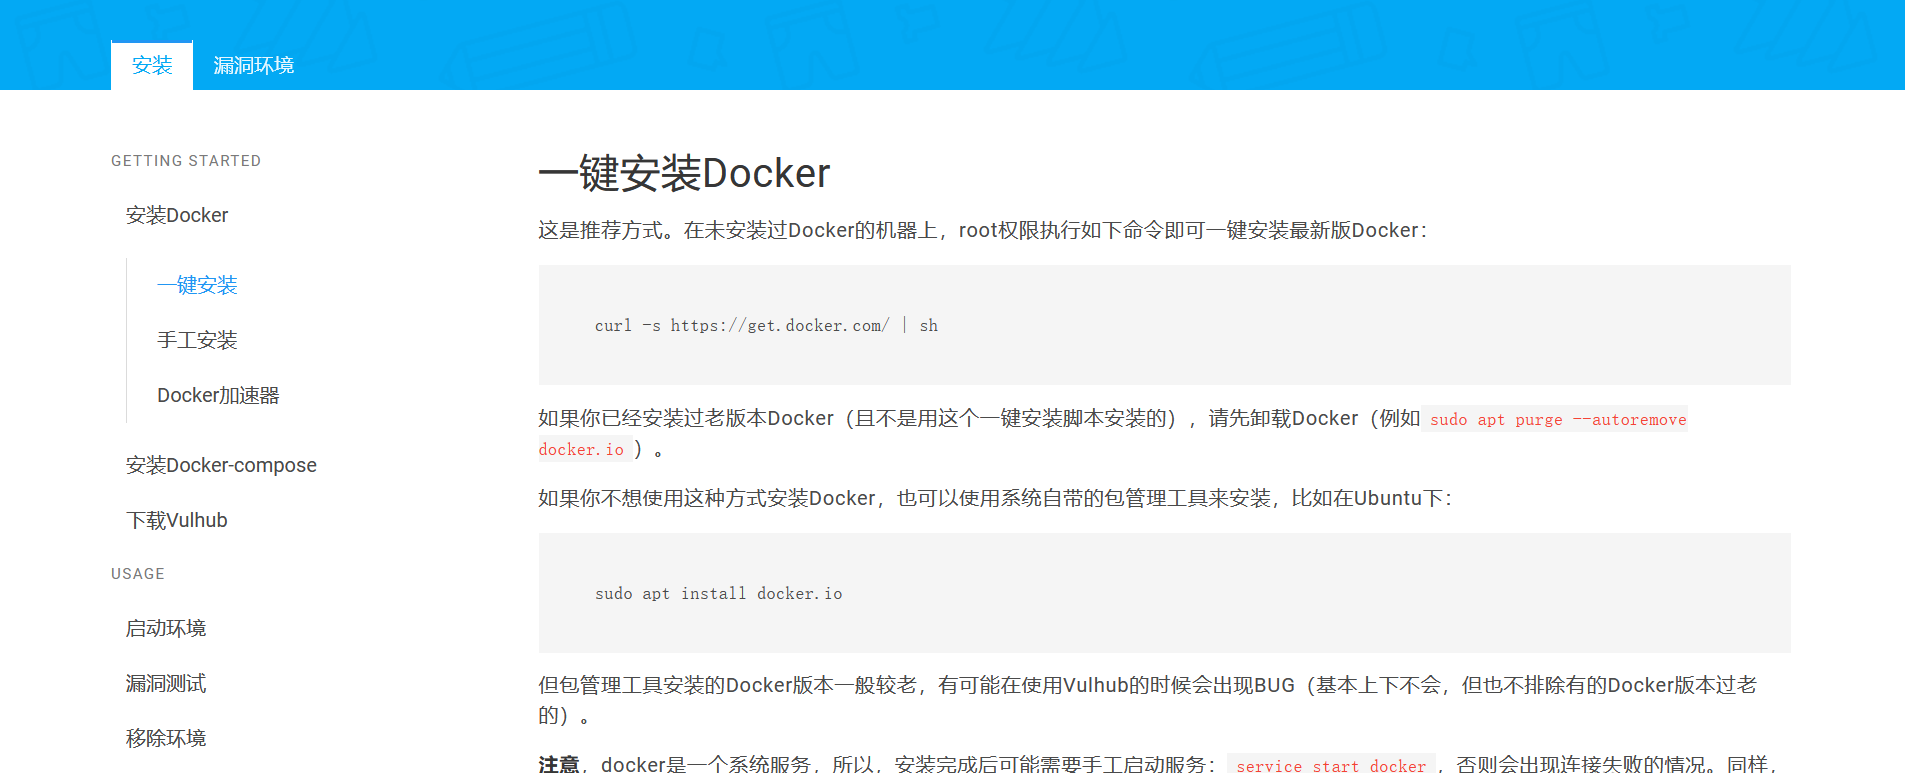Open the Docker加速器 sidebar entry
This screenshot has height=773, width=1905.
[x=218, y=395]
